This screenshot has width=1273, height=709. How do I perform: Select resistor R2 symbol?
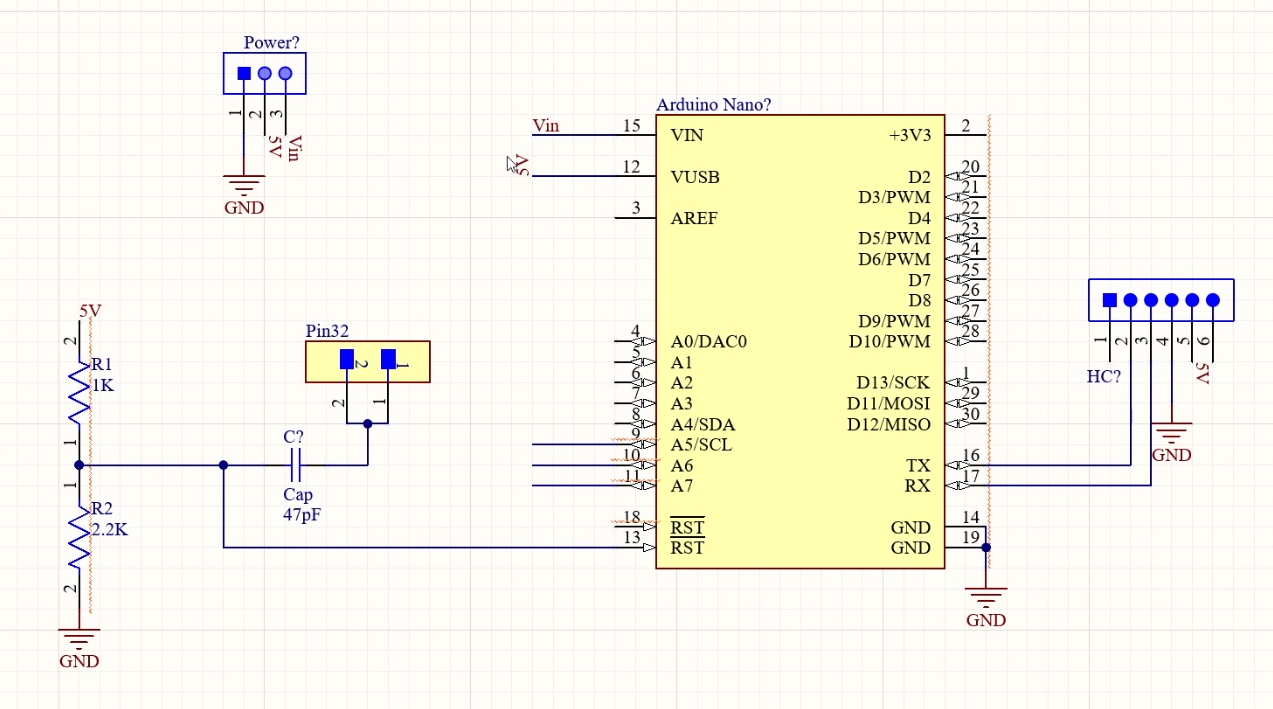[x=79, y=530]
